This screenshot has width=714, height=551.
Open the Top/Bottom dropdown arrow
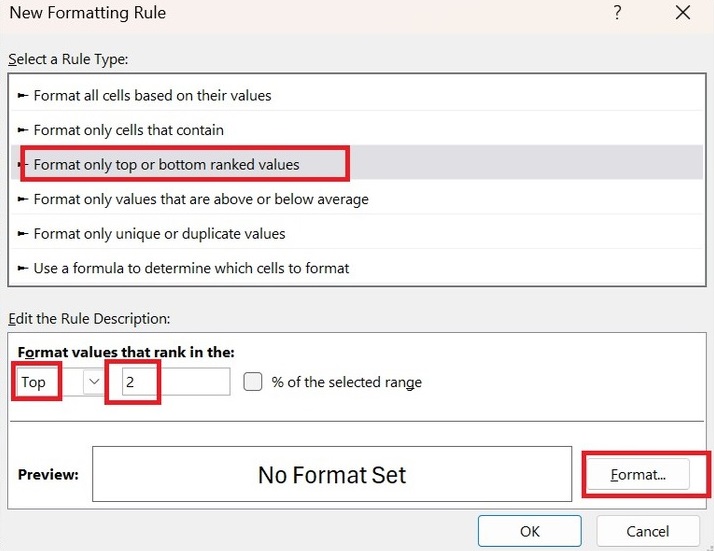(95, 382)
